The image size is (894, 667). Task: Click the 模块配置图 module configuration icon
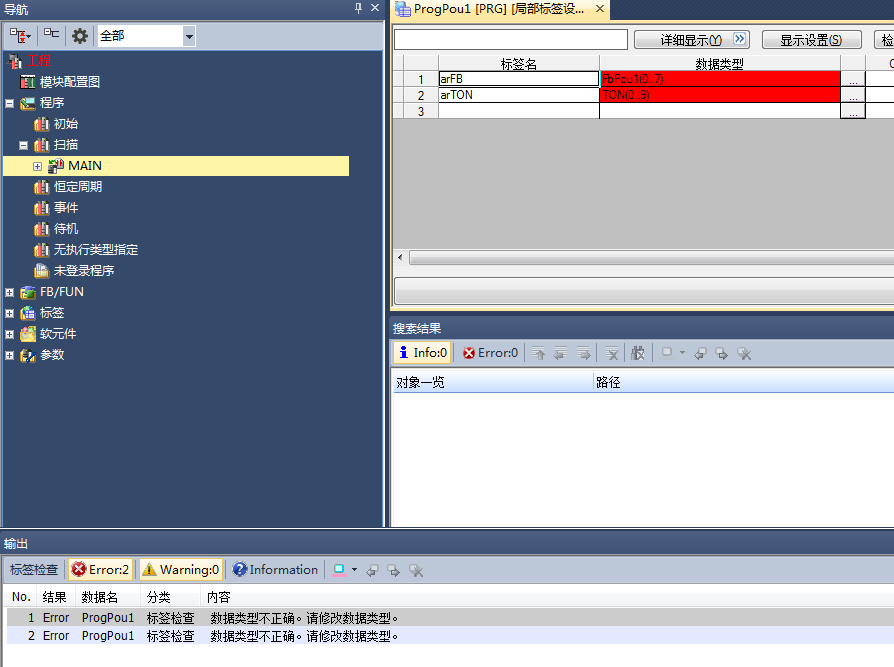(27, 82)
